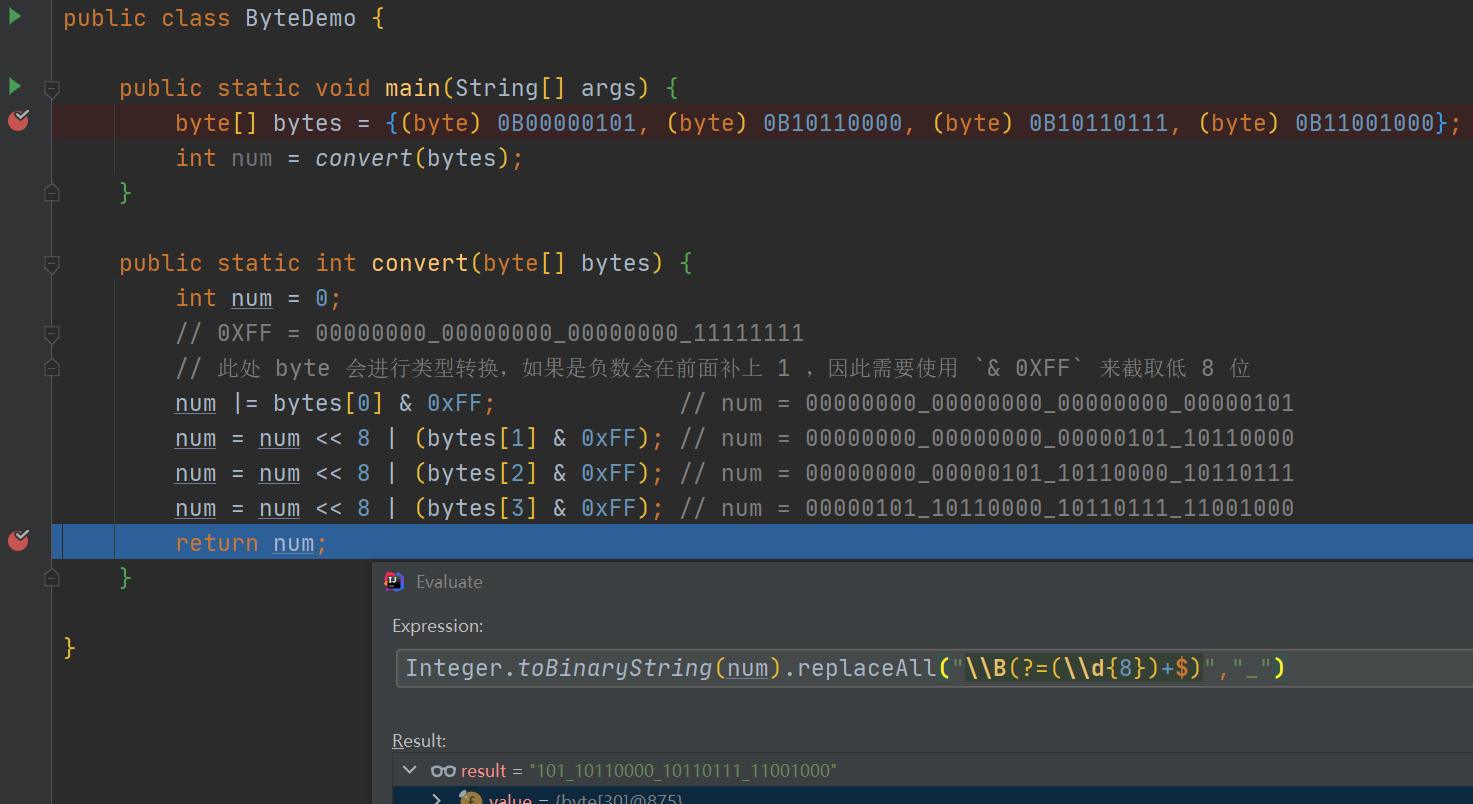This screenshot has width=1473, height=804.
Task: Click the glasses watch icon beside result
Action: (443, 771)
